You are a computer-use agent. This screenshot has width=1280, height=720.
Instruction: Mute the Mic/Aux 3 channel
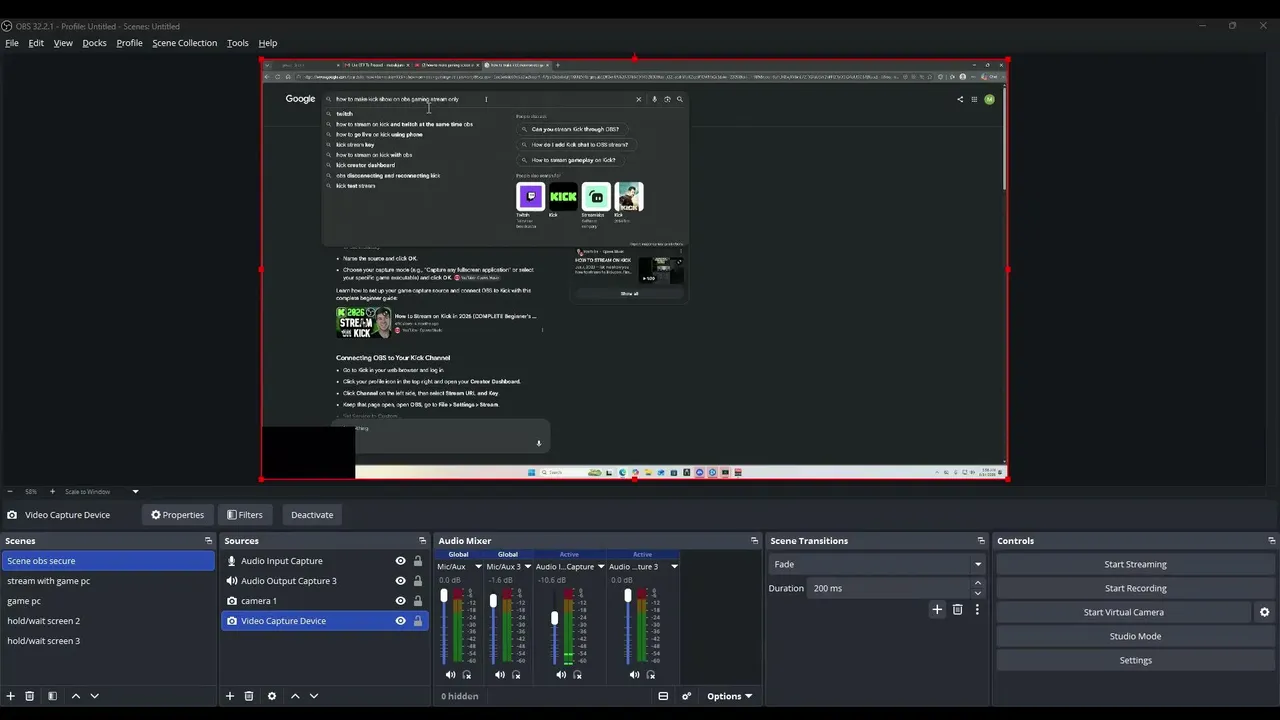(x=500, y=675)
